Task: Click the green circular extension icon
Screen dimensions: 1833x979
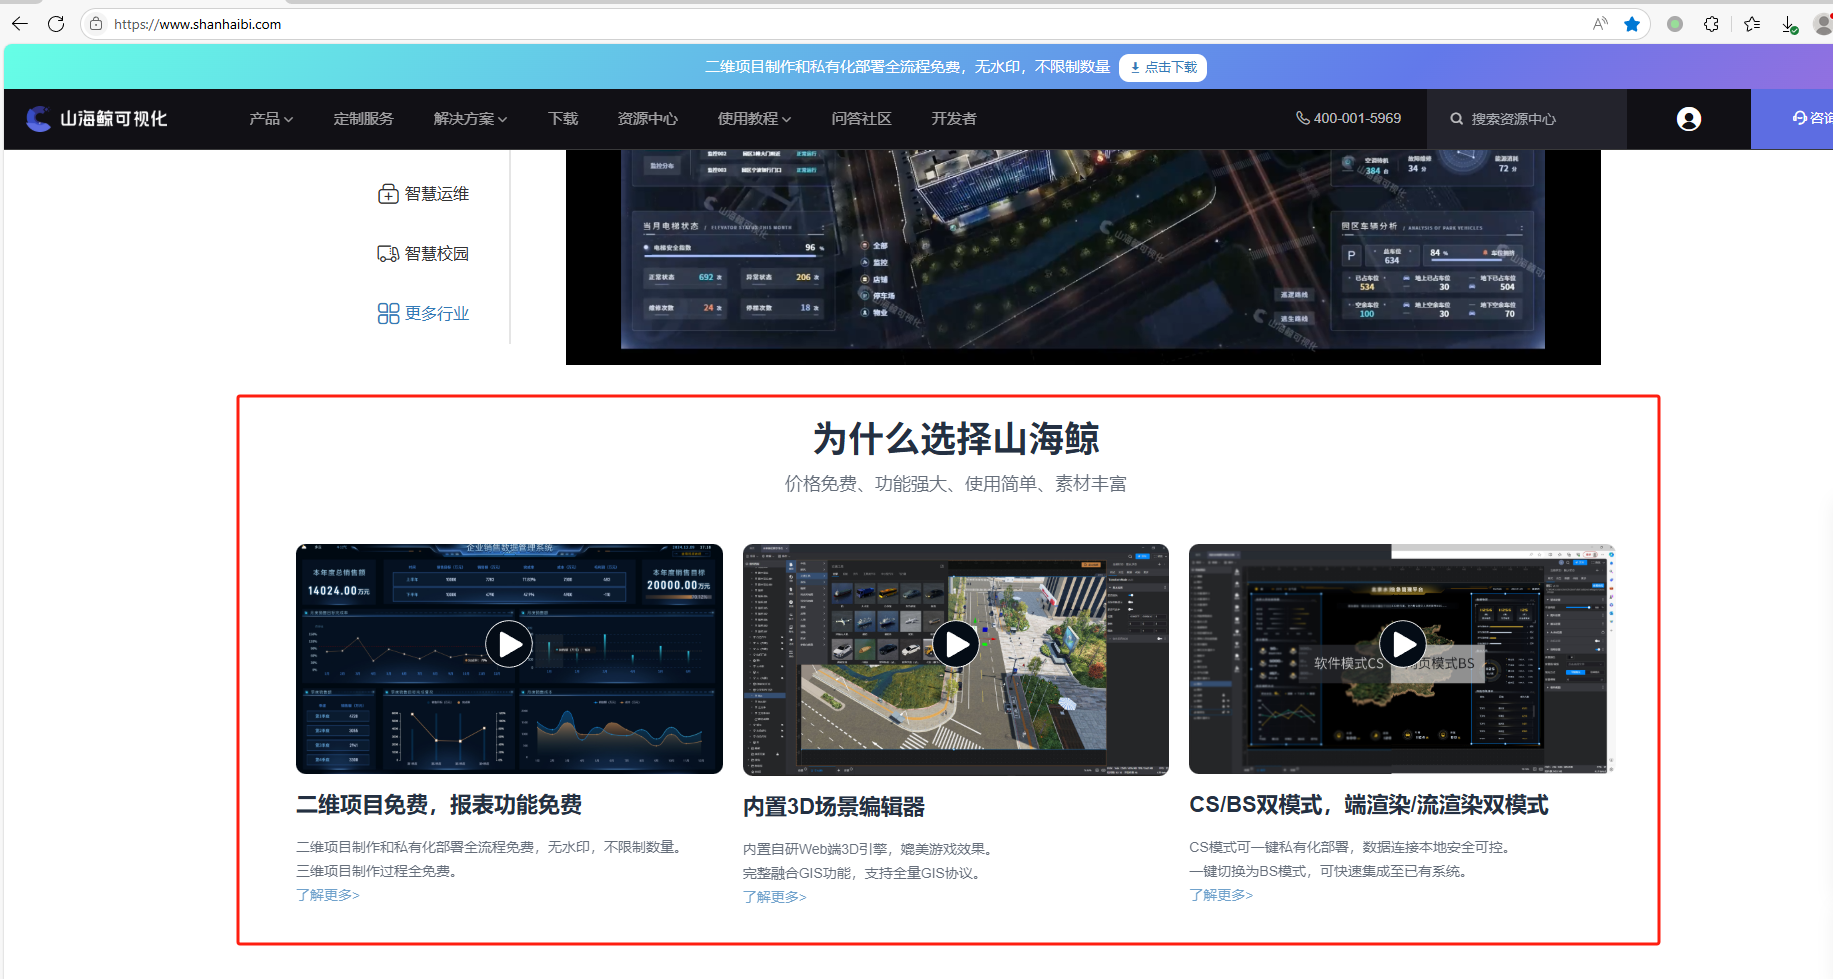Action: coord(1675,24)
